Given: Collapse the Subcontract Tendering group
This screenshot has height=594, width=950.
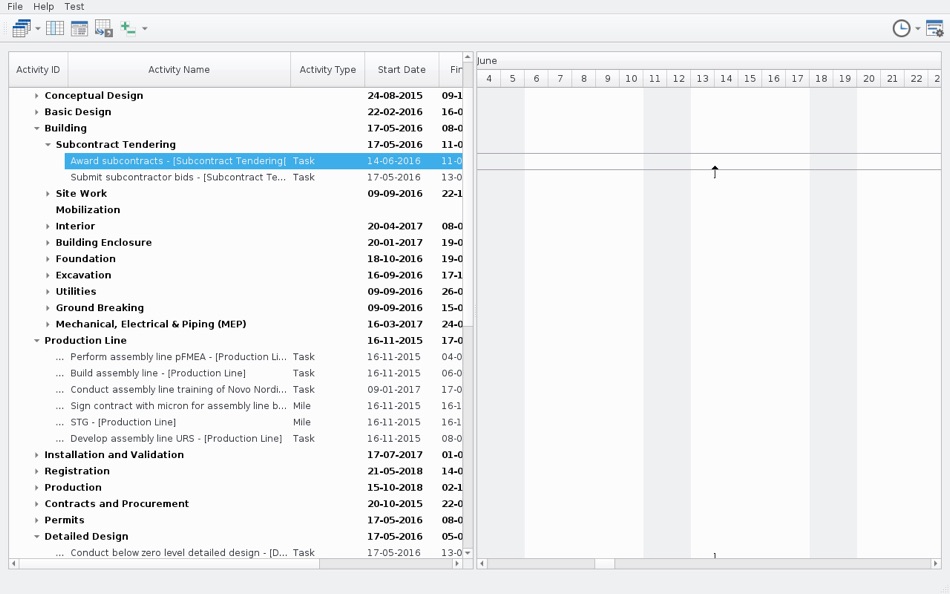Looking at the screenshot, I should pyautogui.click(x=48, y=145).
